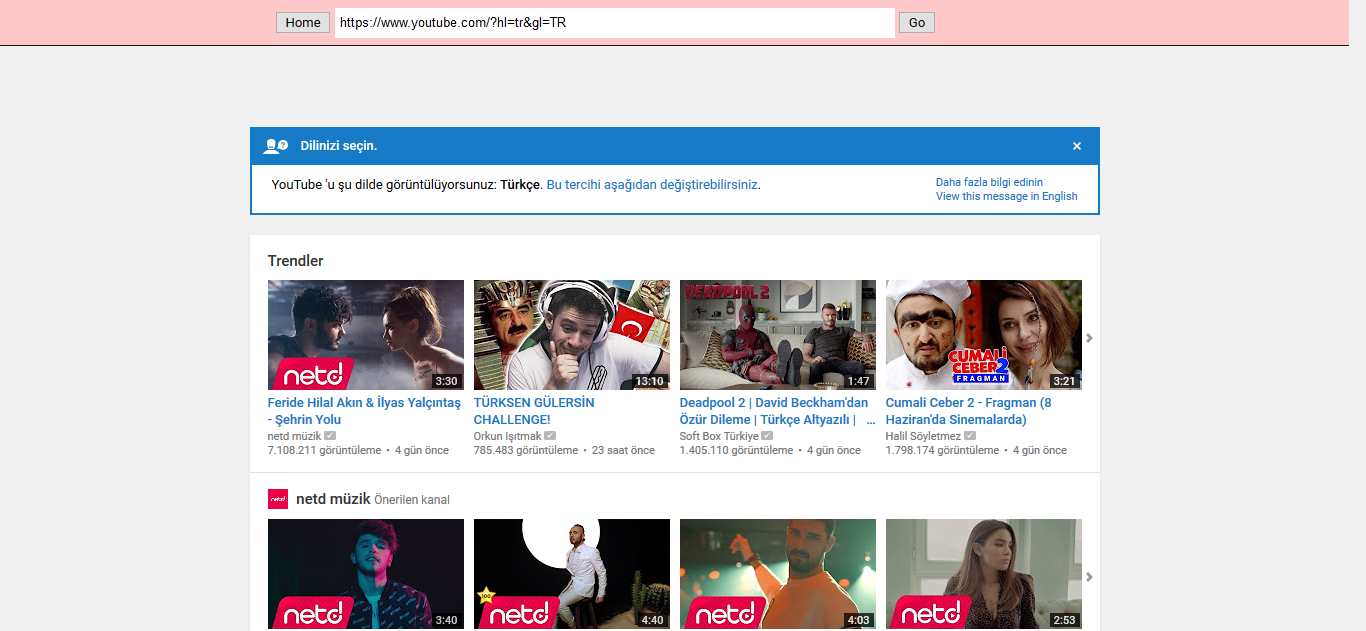Open 'View this message in English' link
The image size is (1366, 631).
point(1007,196)
